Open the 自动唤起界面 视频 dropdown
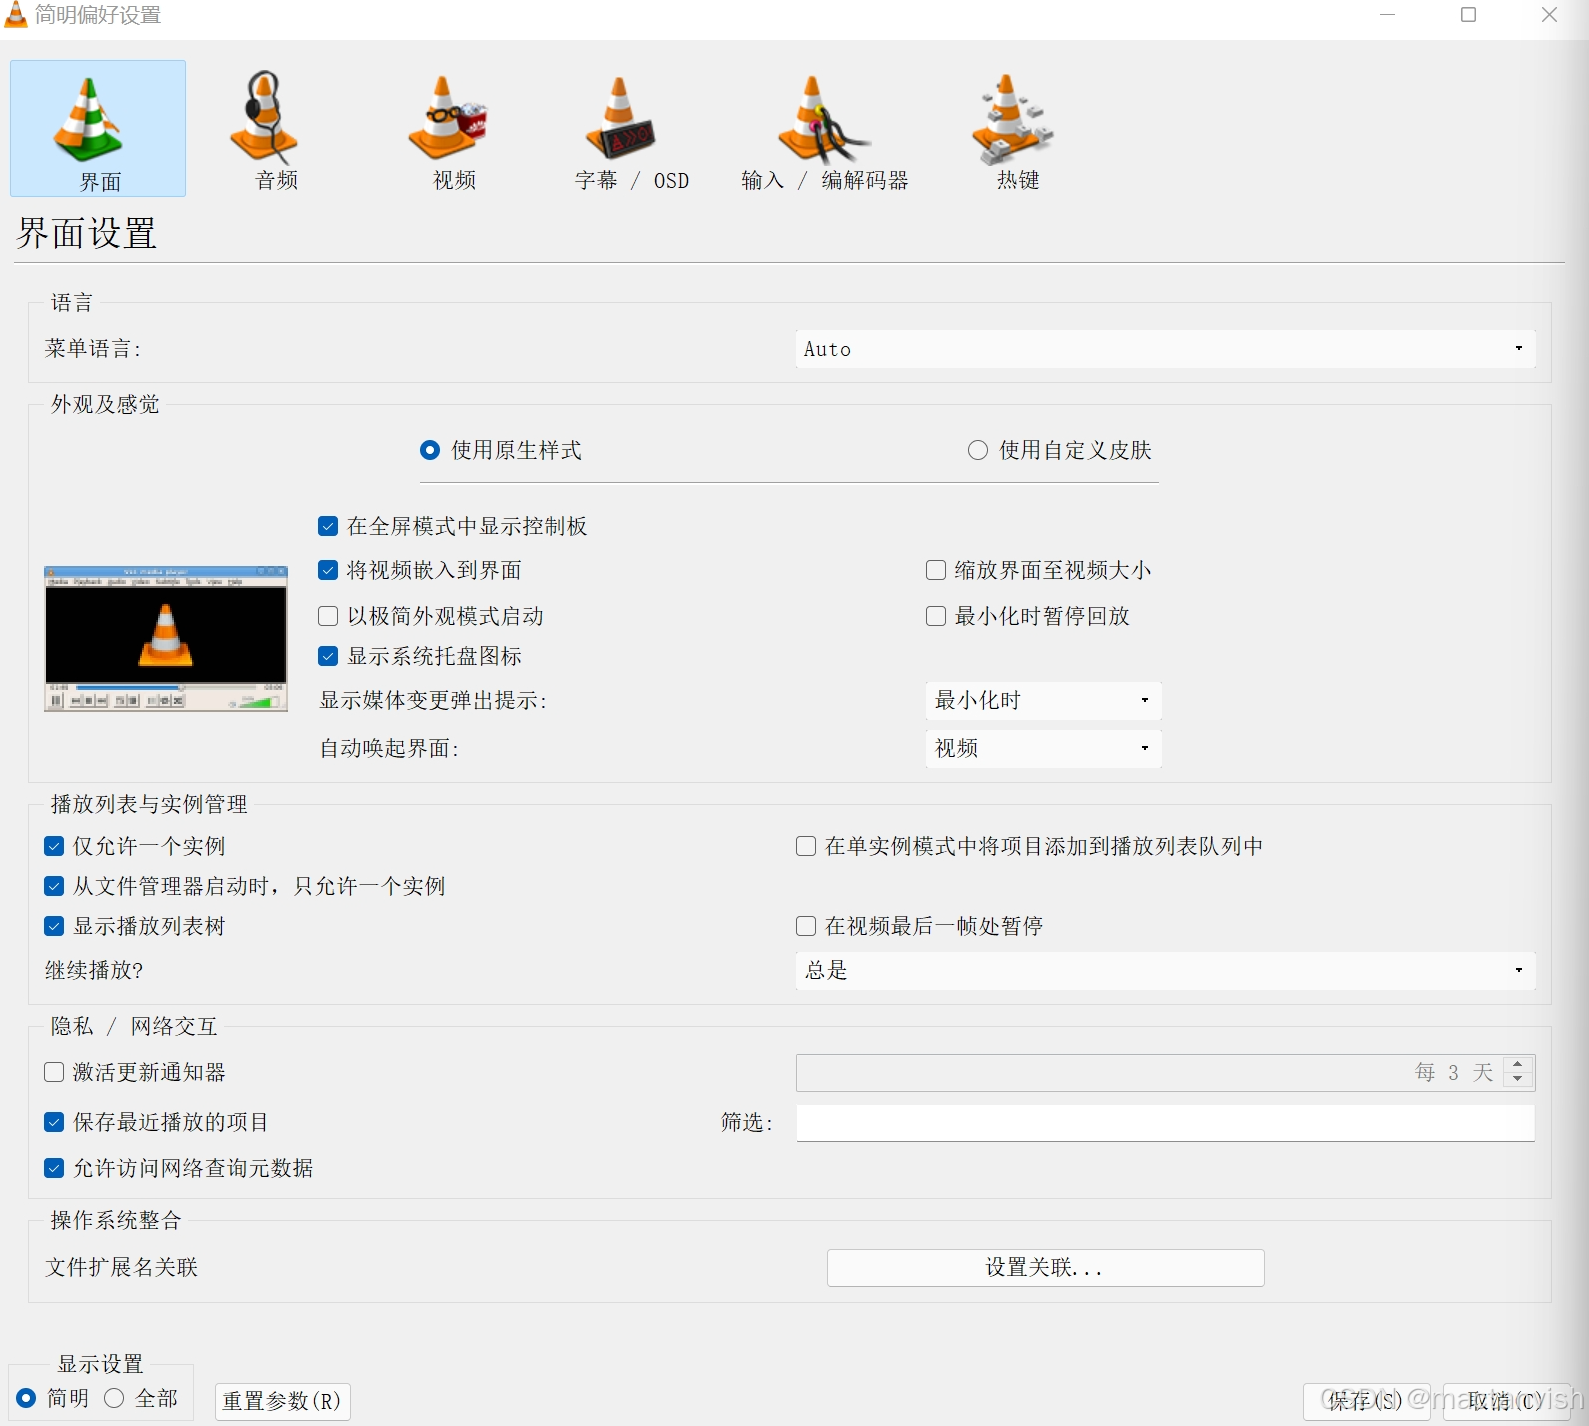This screenshot has height=1426, width=1589. click(x=1043, y=748)
